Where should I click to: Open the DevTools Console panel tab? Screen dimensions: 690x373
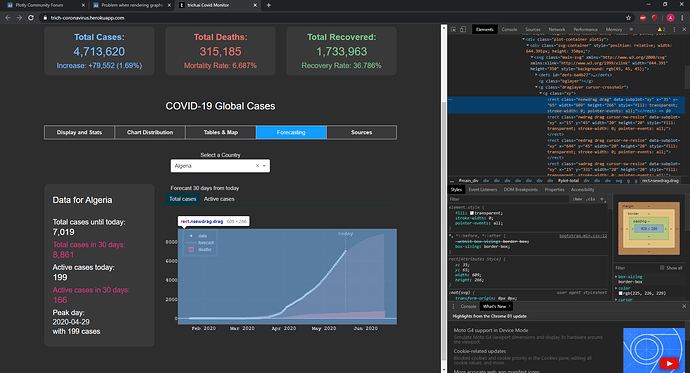509,29
